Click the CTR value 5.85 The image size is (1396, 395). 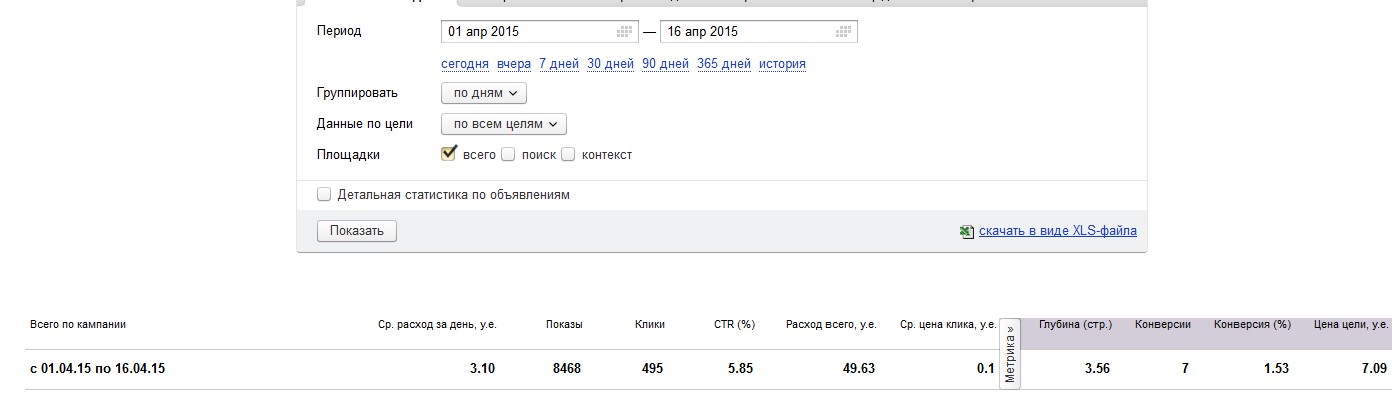click(x=741, y=369)
